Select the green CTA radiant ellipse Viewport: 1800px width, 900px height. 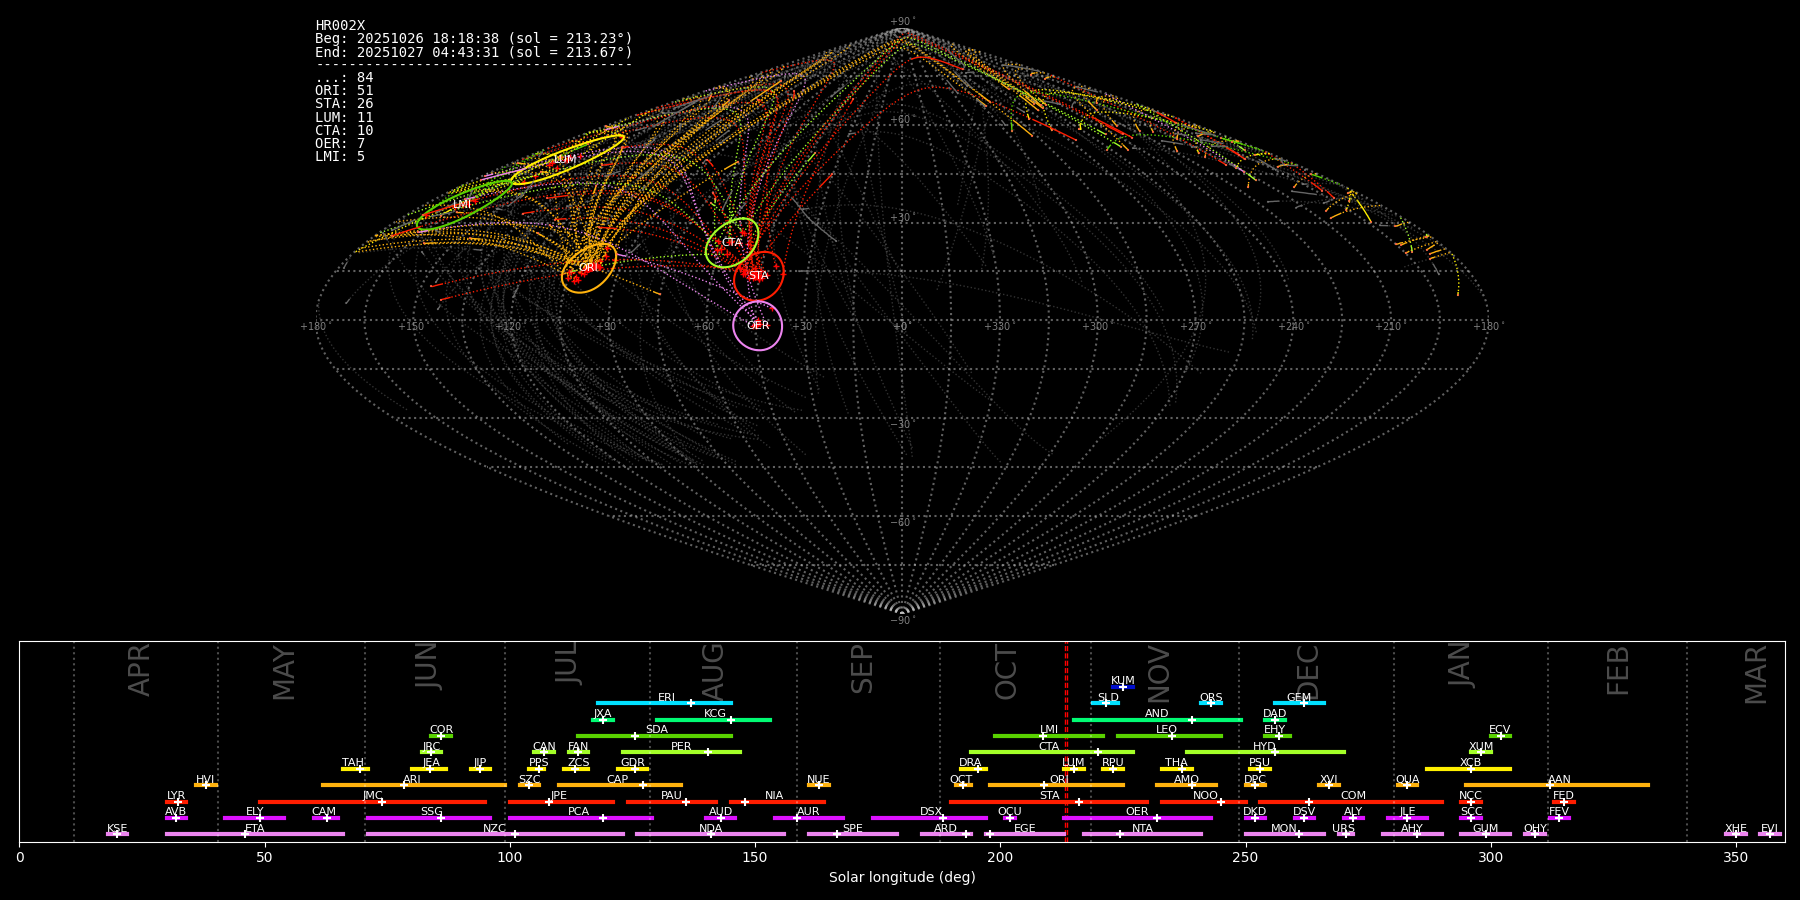[732, 243]
